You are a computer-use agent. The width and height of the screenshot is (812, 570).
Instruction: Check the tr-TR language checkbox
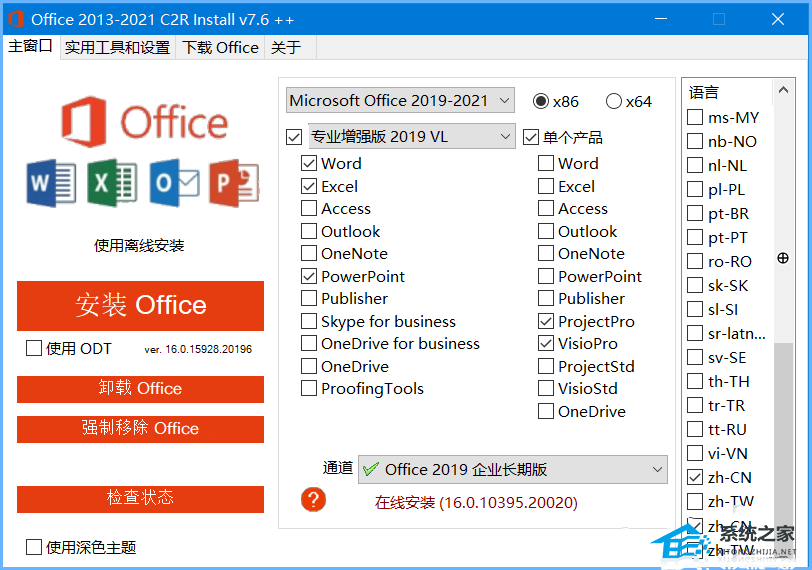[x=695, y=405]
